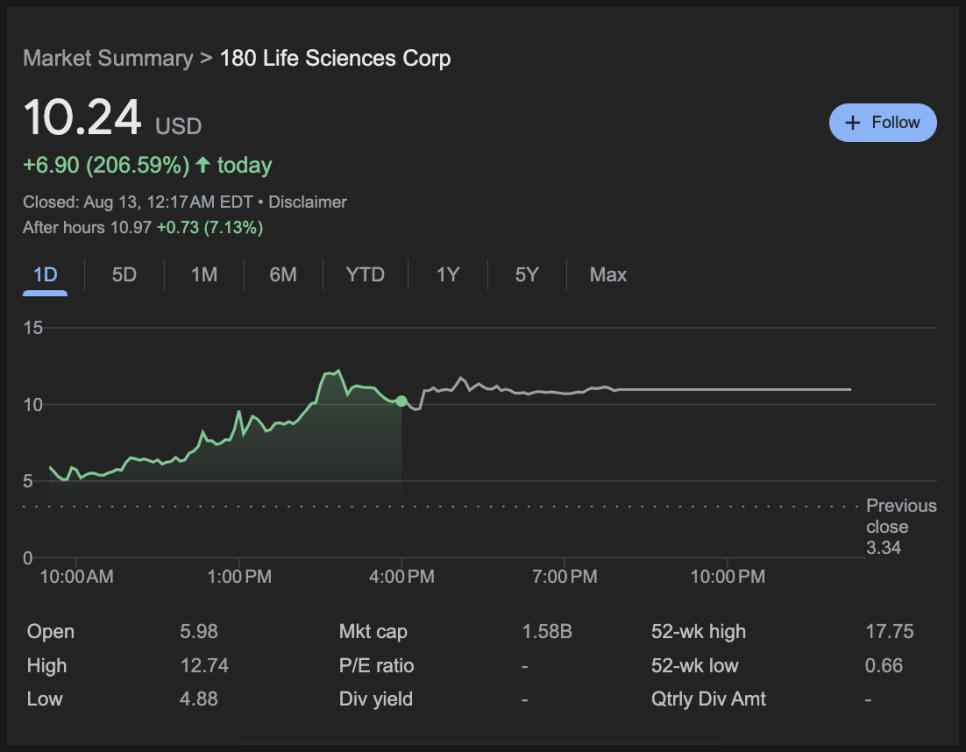Click the Qtrly Div Amt label

coord(708,699)
